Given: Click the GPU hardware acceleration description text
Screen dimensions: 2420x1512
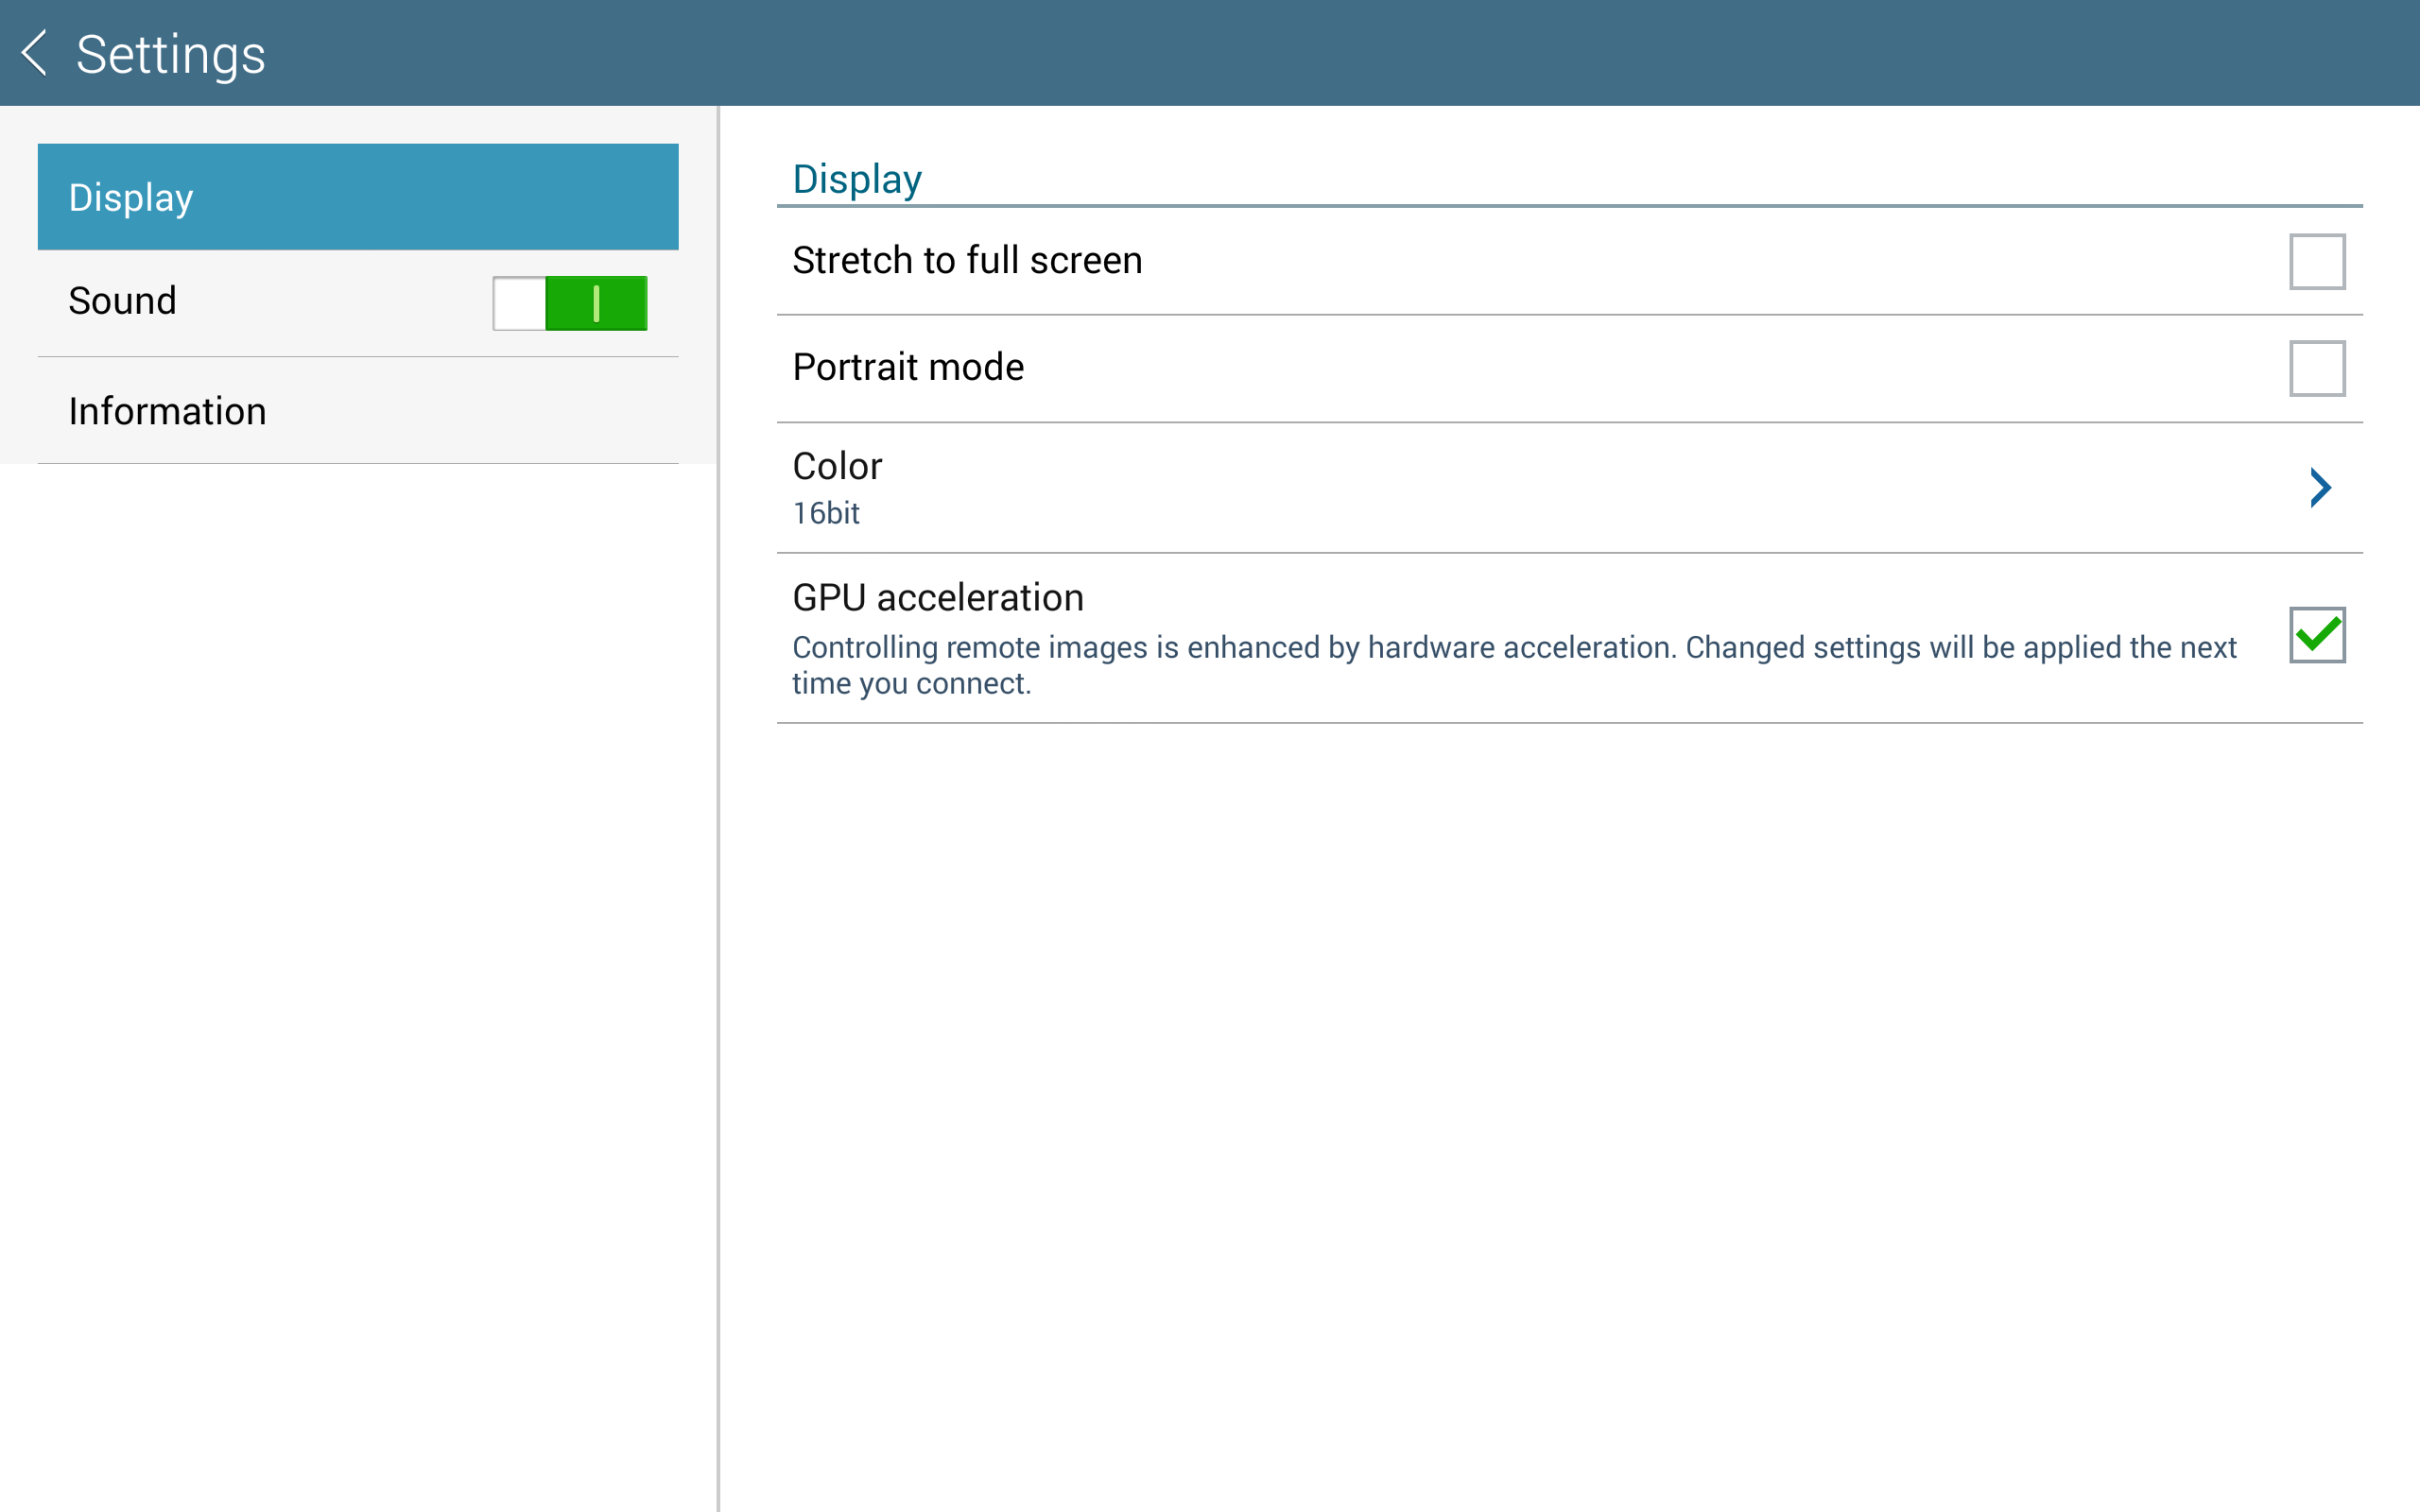Looking at the screenshot, I should coord(1514,665).
